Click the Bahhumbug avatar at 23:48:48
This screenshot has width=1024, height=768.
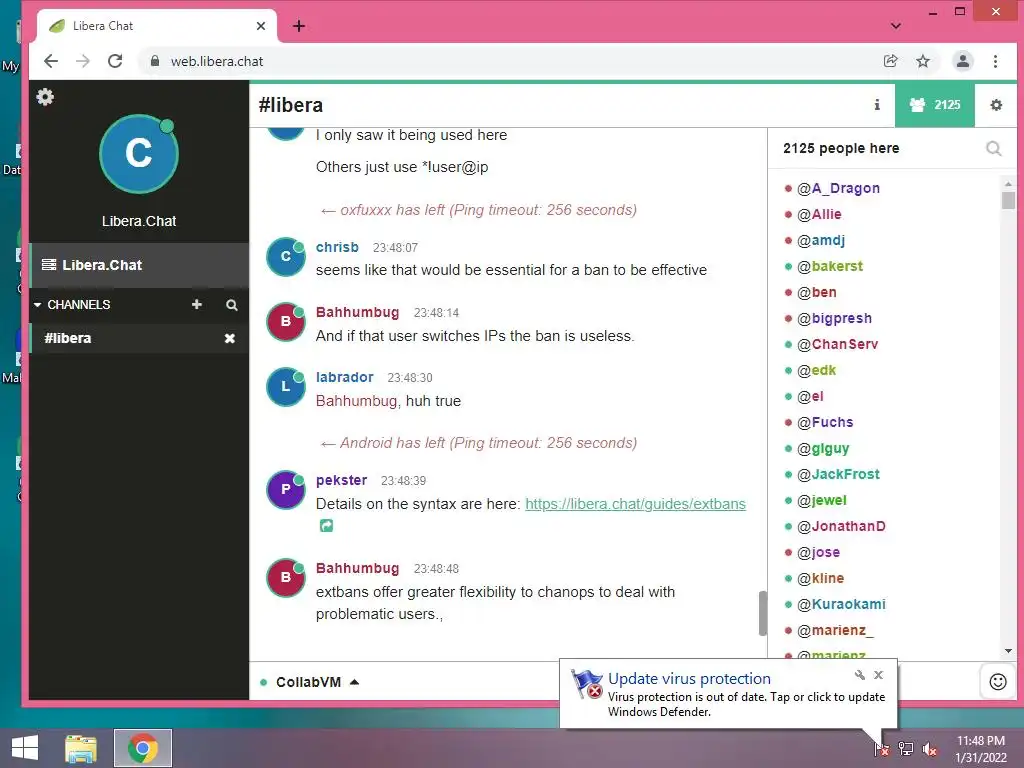(285, 577)
